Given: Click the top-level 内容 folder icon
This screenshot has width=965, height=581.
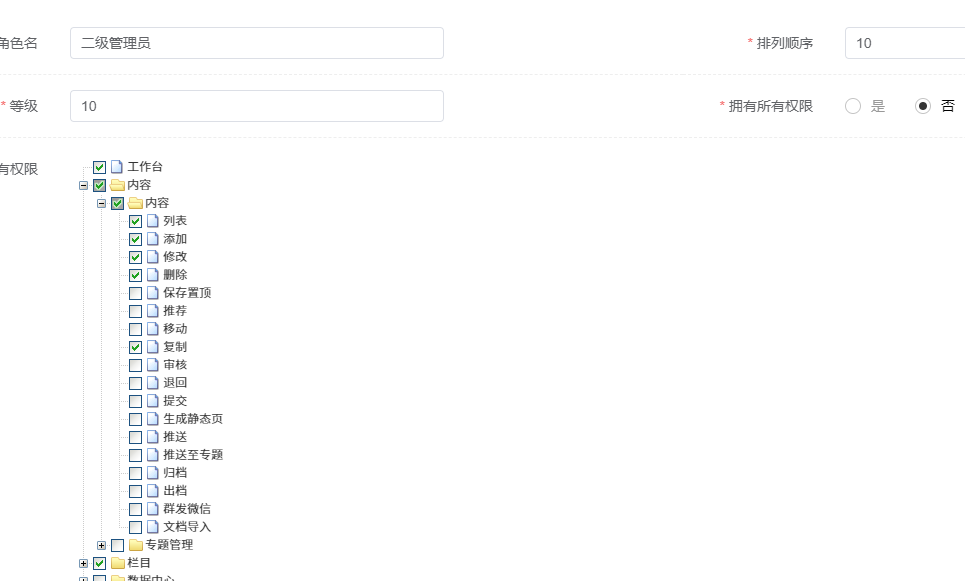Looking at the screenshot, I should [117, 185].
